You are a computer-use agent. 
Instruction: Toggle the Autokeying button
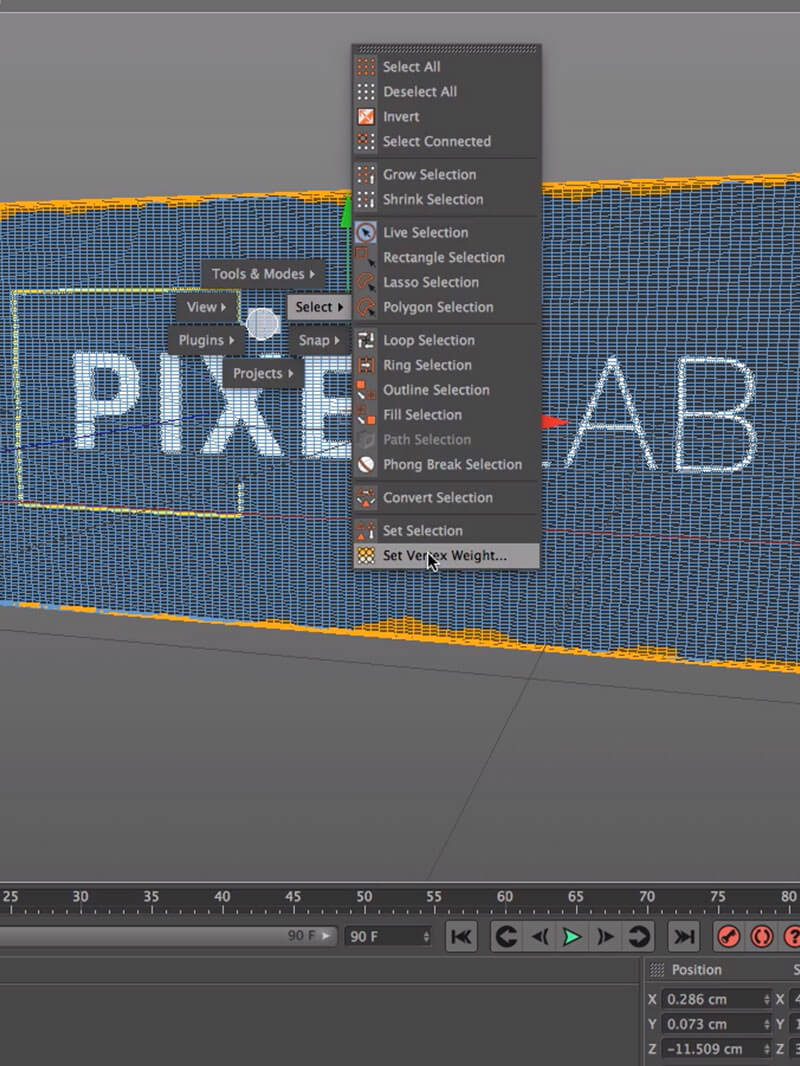(761, 937)
